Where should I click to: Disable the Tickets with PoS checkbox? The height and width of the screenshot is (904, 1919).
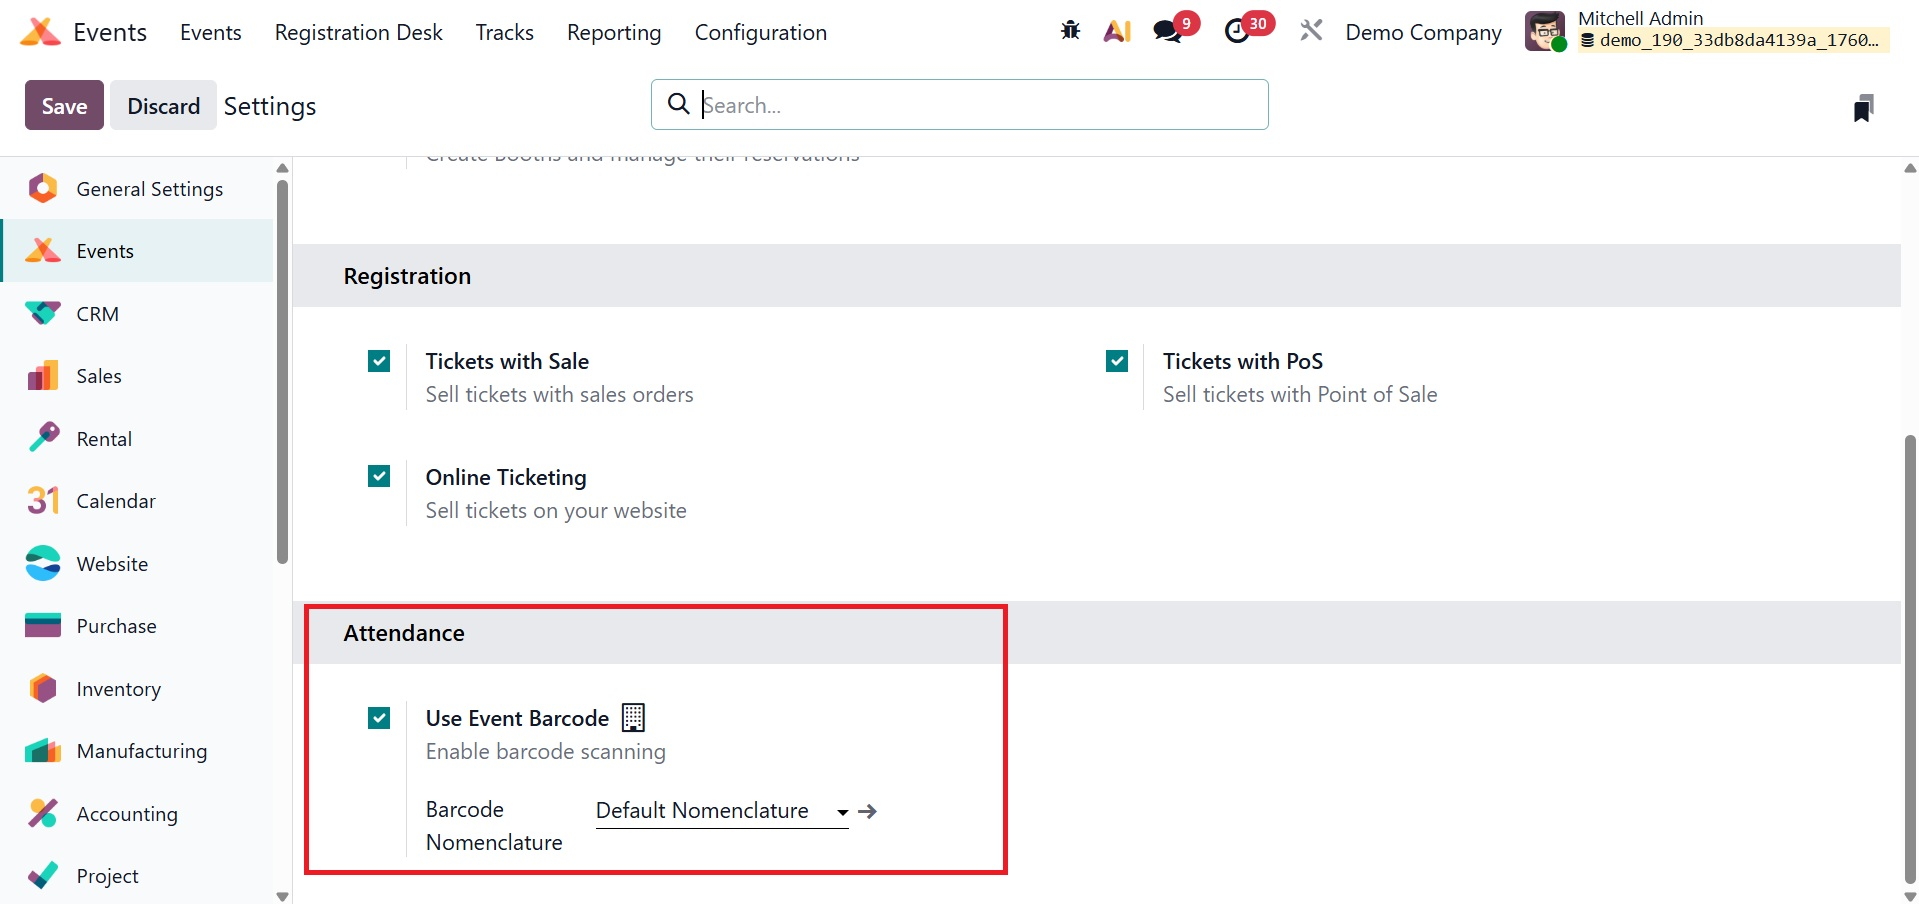tap(1117, 361)
